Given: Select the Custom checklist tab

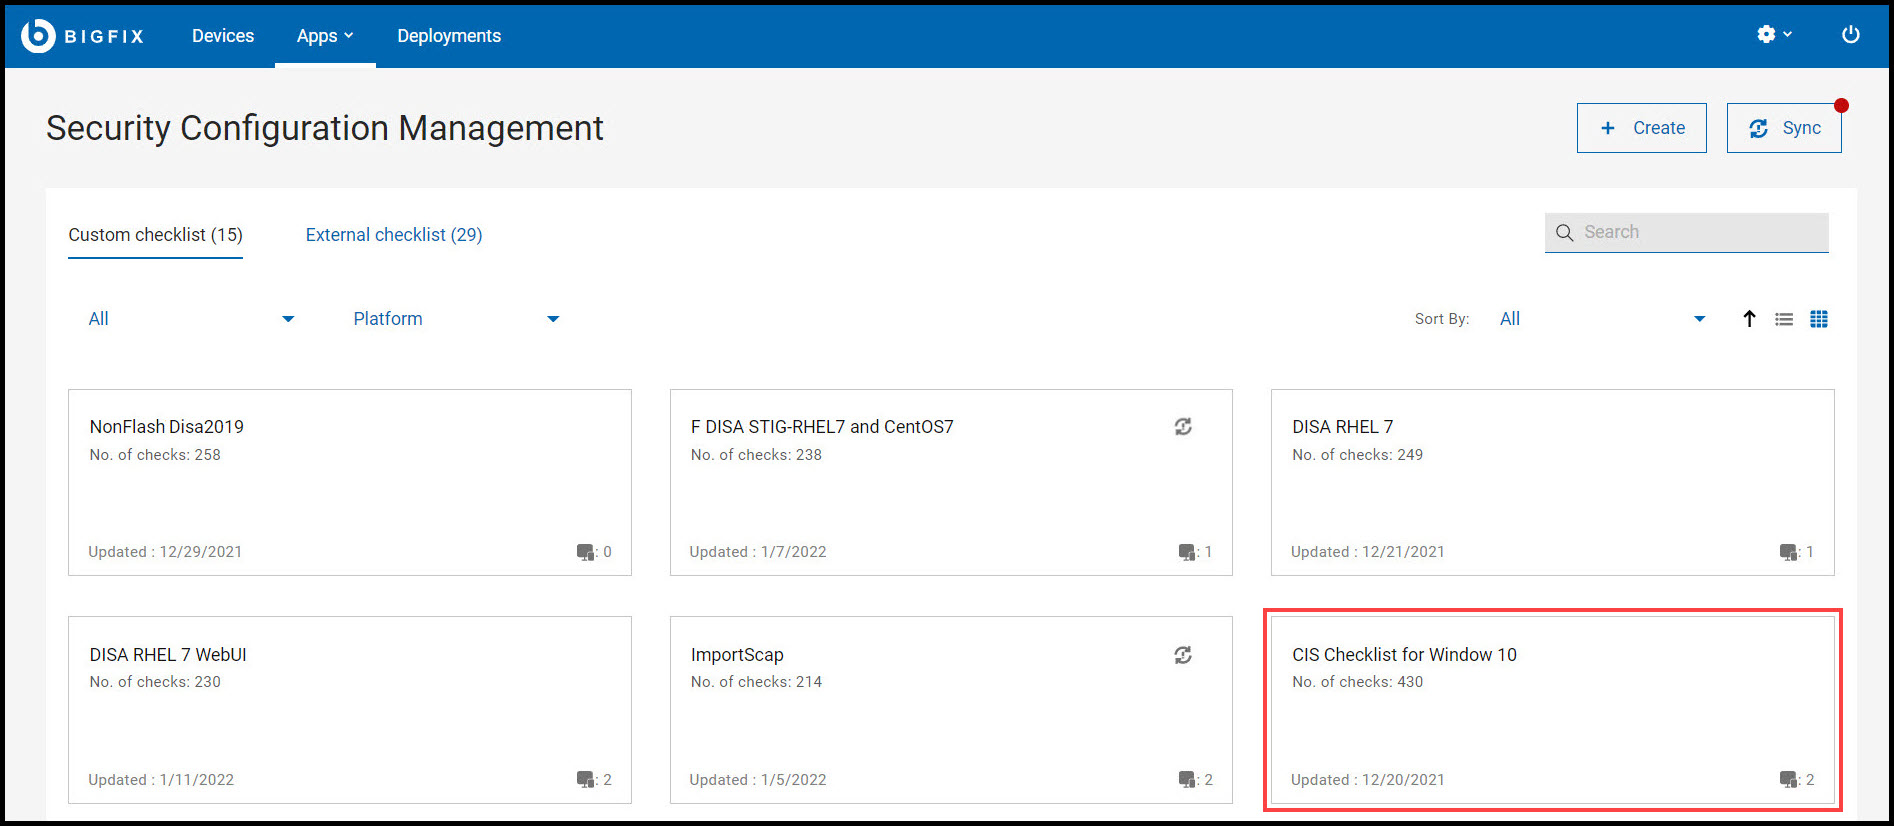Looking at the screenshot, I should 155,235.
